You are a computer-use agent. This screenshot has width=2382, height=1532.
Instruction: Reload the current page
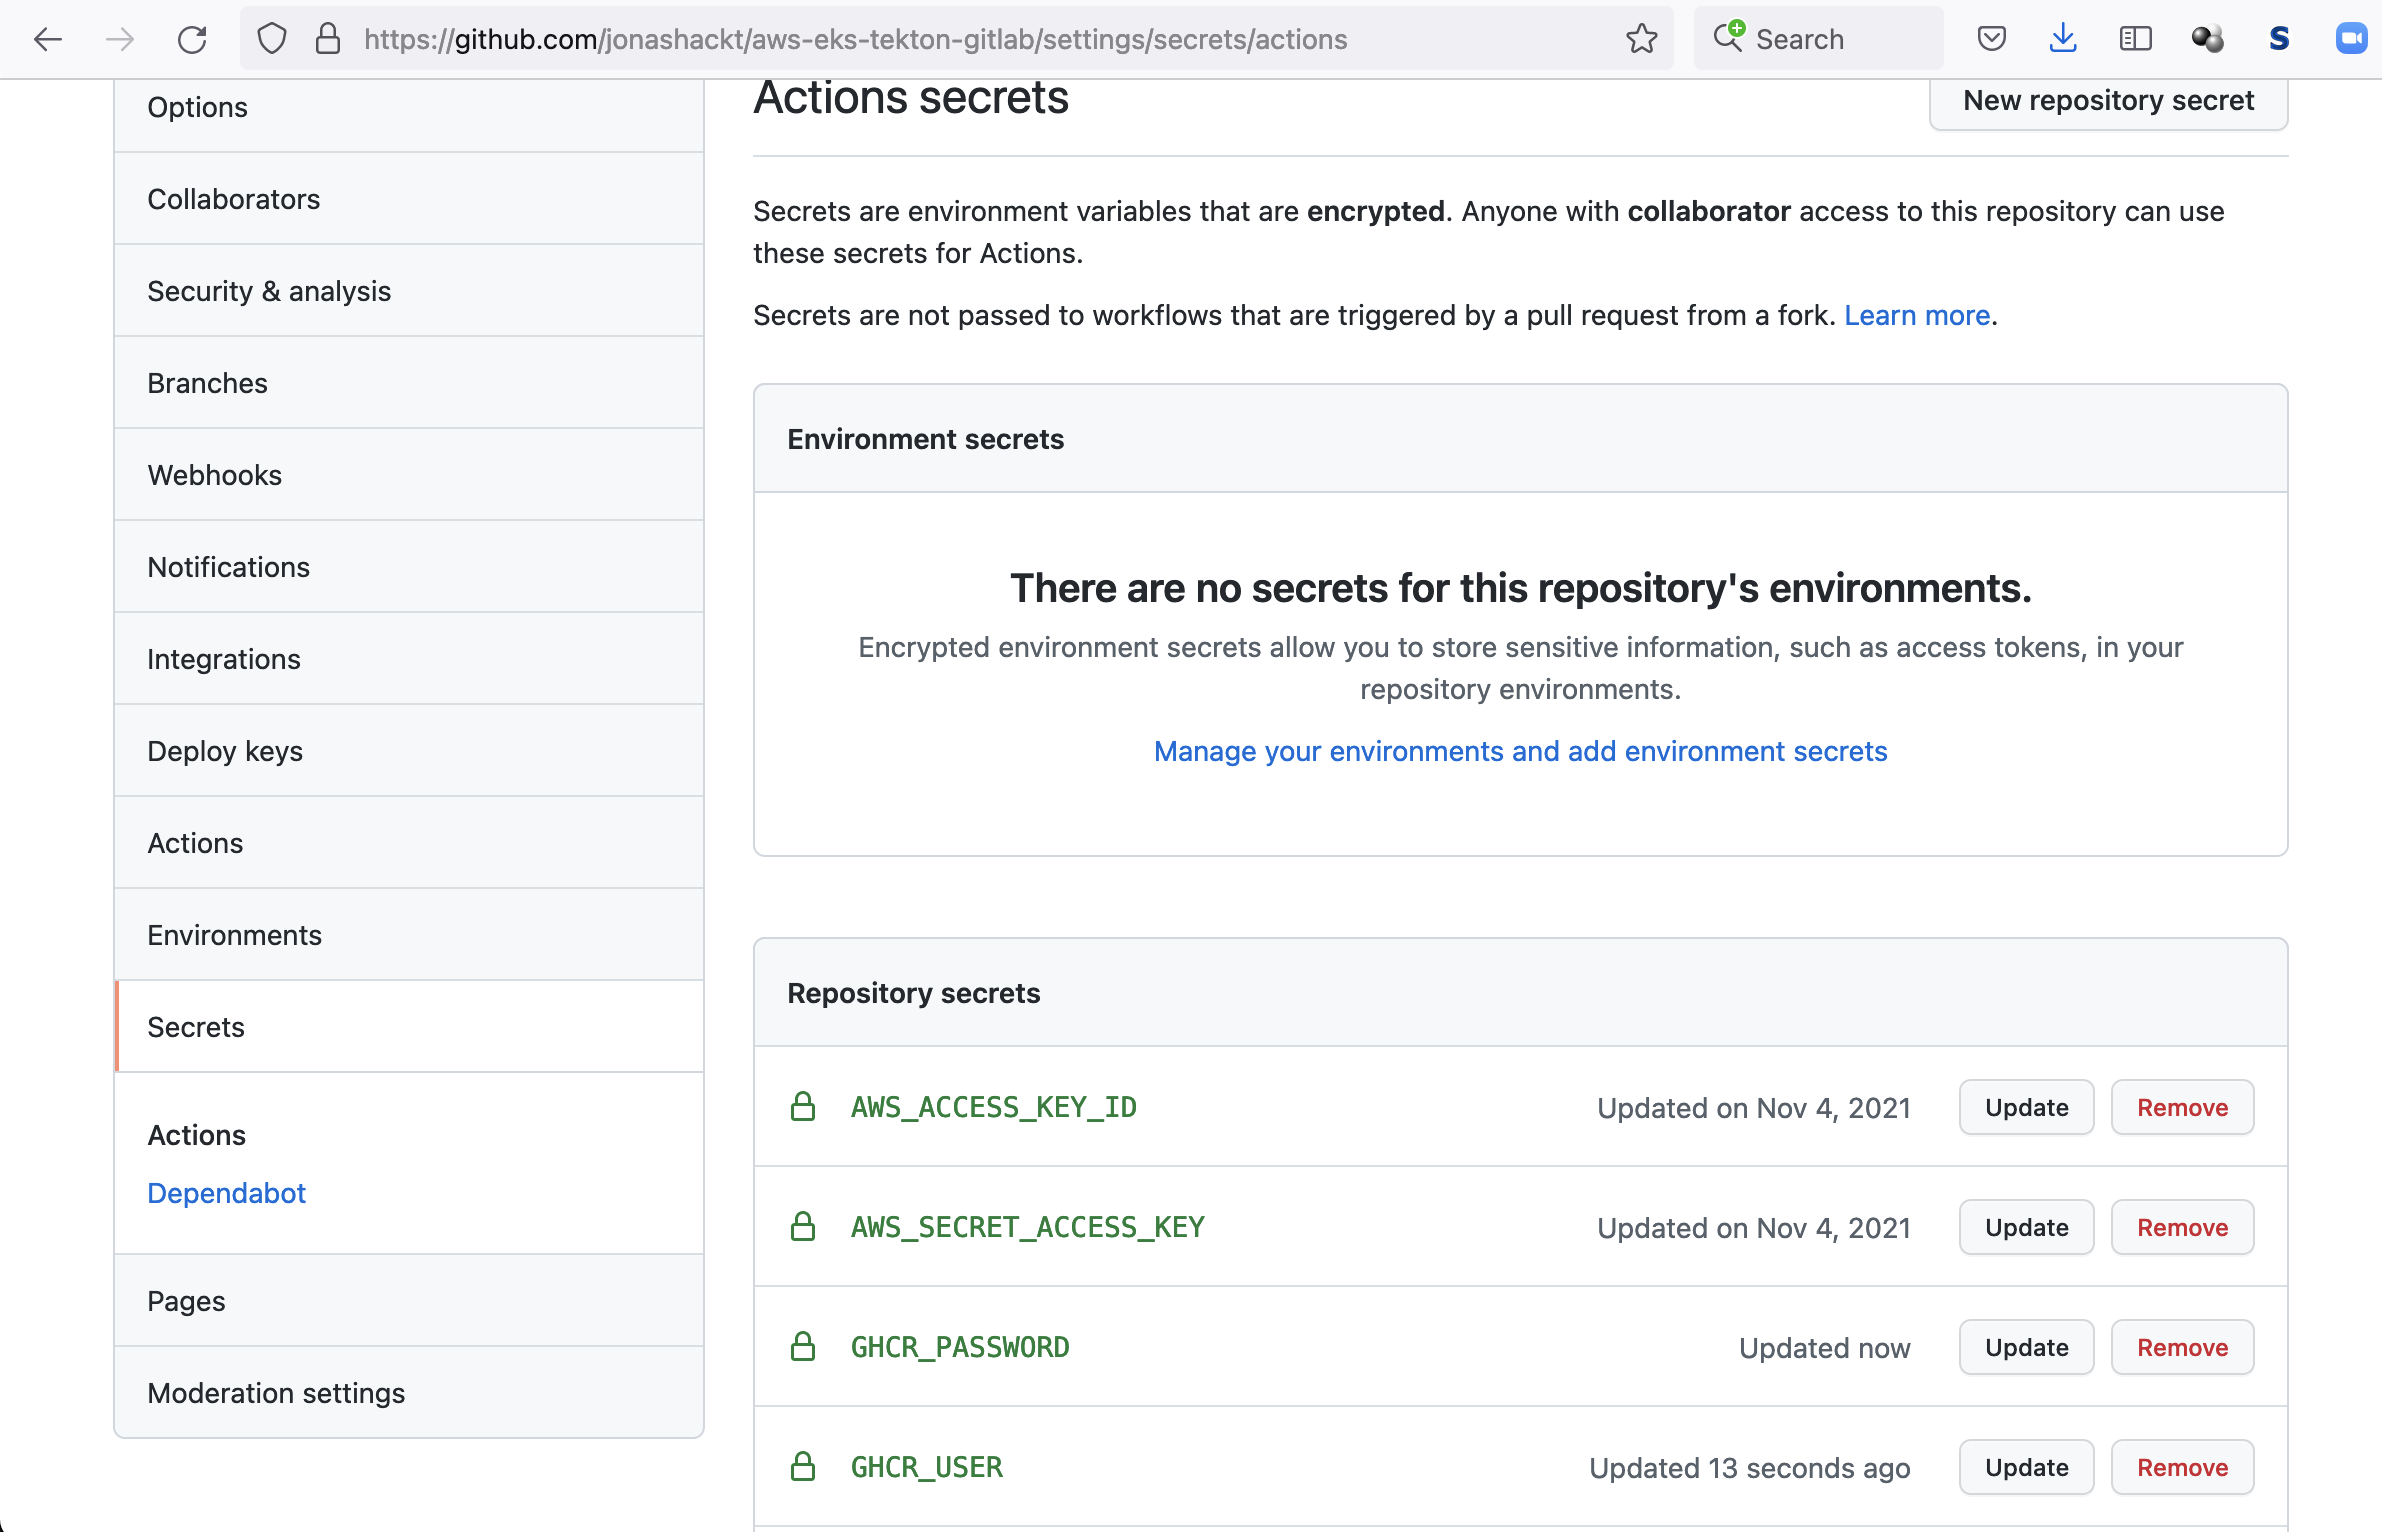192,39
